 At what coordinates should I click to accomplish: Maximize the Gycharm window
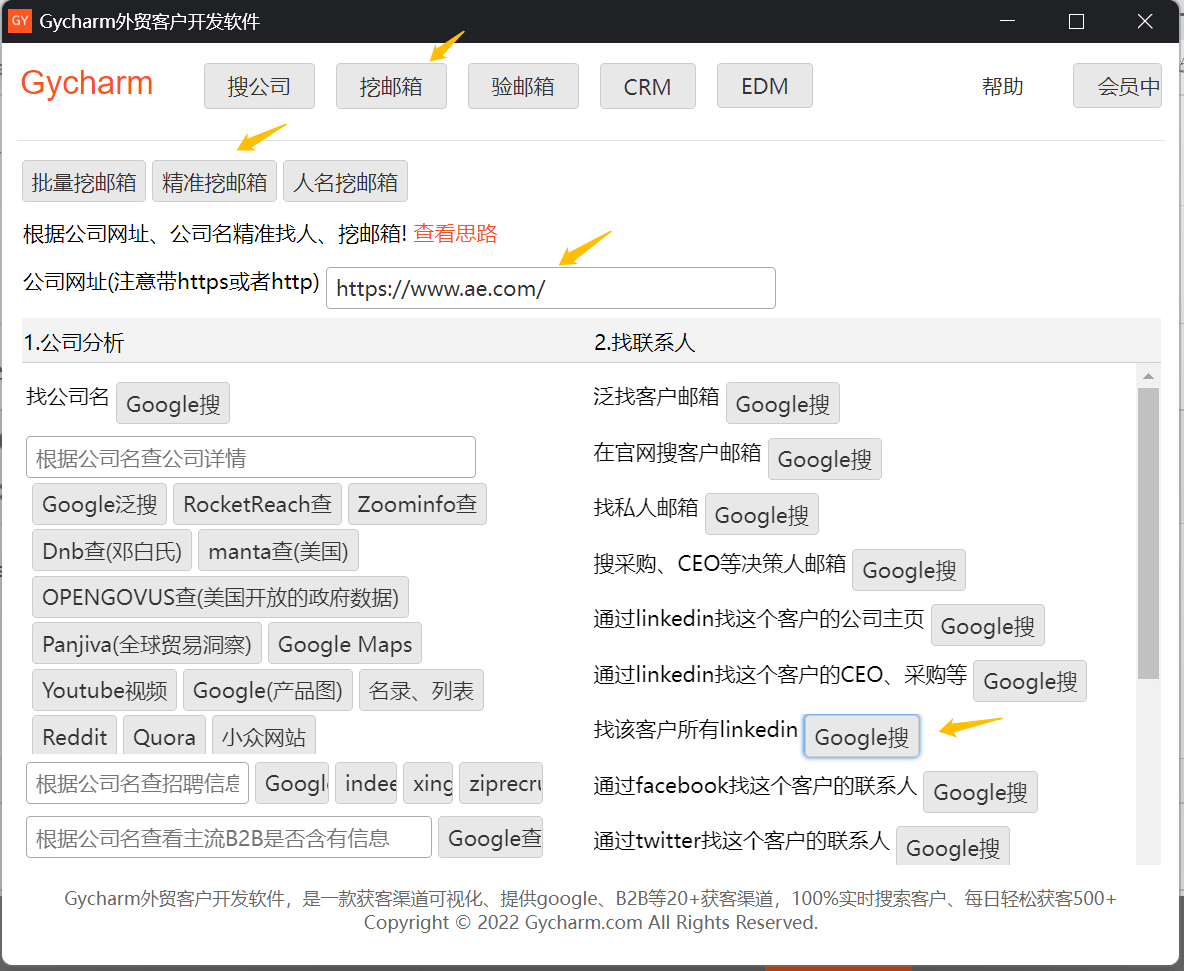[x=1076, y=21]
